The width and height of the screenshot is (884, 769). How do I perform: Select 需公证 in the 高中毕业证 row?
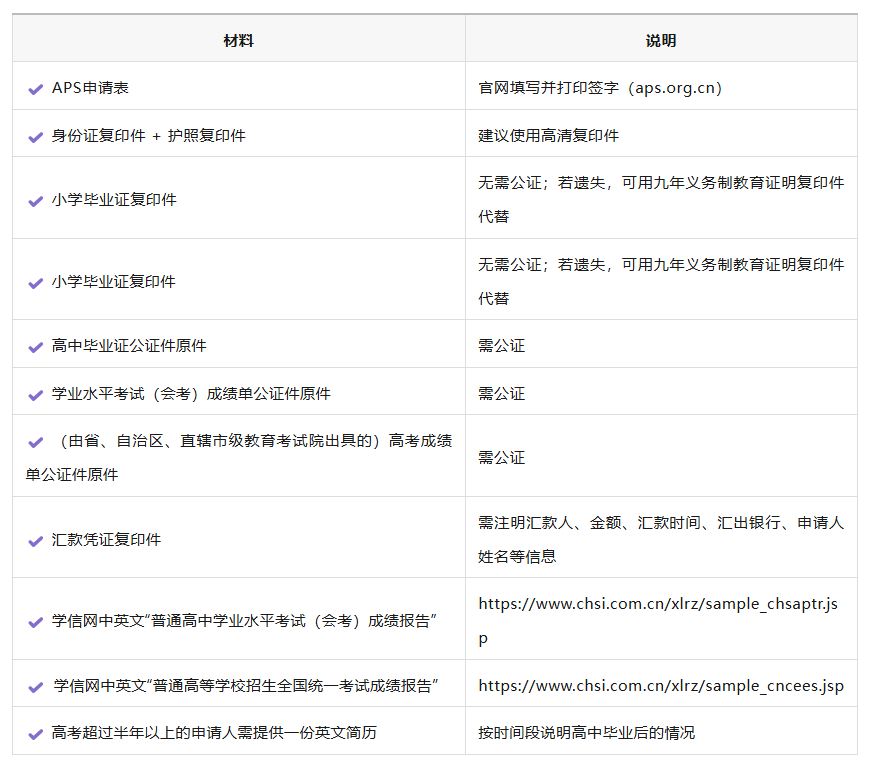502,346
